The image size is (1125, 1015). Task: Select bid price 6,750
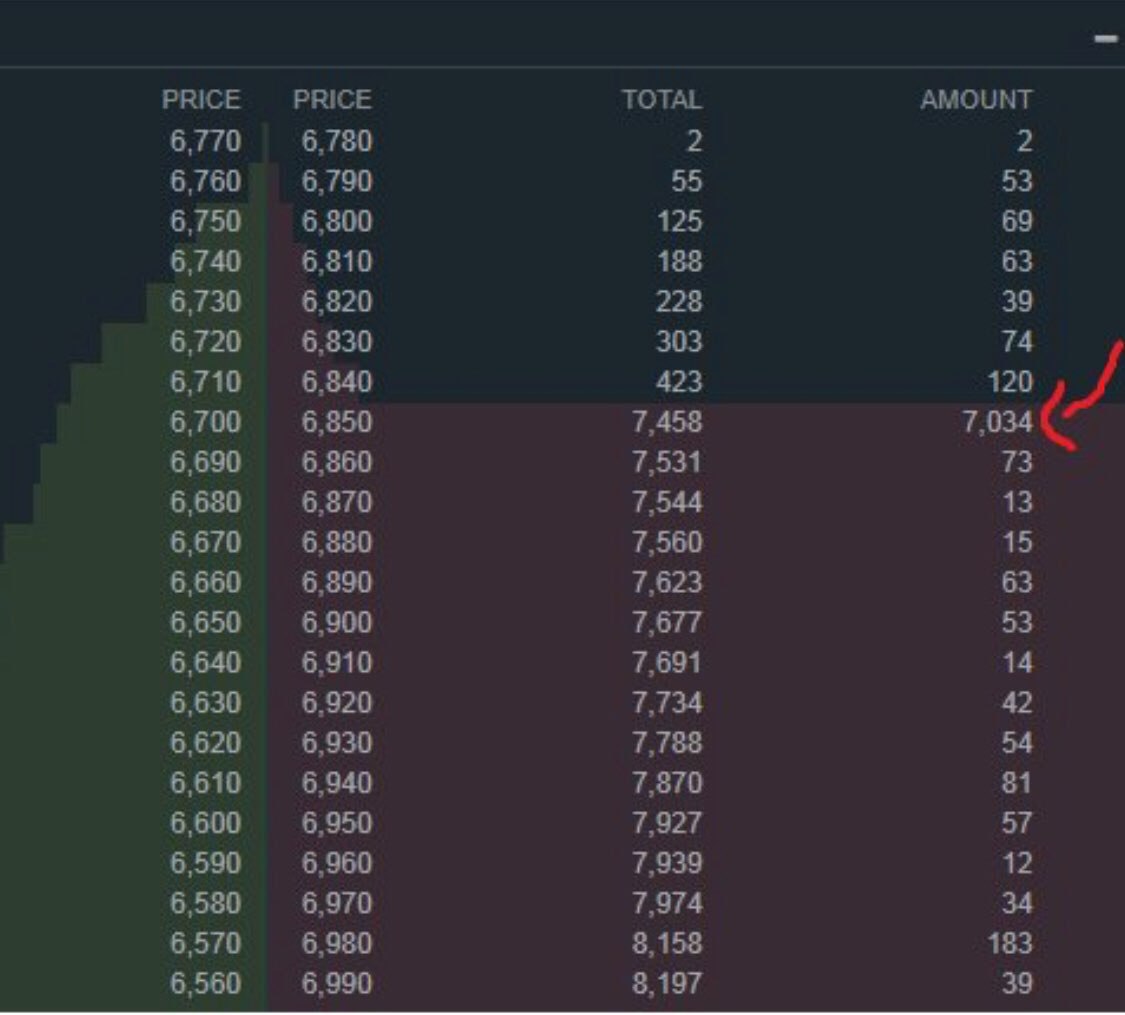pos(206,222)
